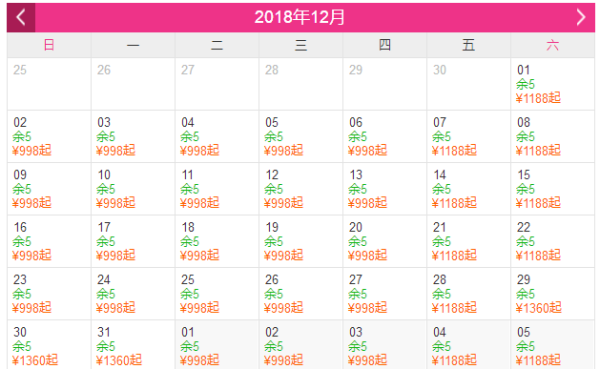Select December 31 priced ¥1360
Viewport: 600px width, 369px height.
(133, 345)
